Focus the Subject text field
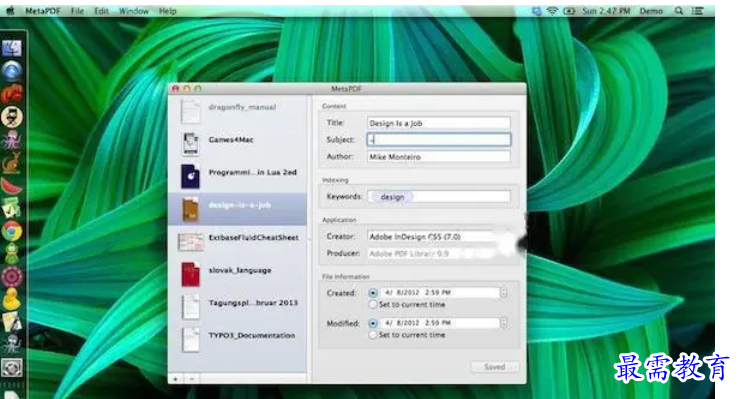The height and width of the screenshot is (399, 738). (439, 139)
